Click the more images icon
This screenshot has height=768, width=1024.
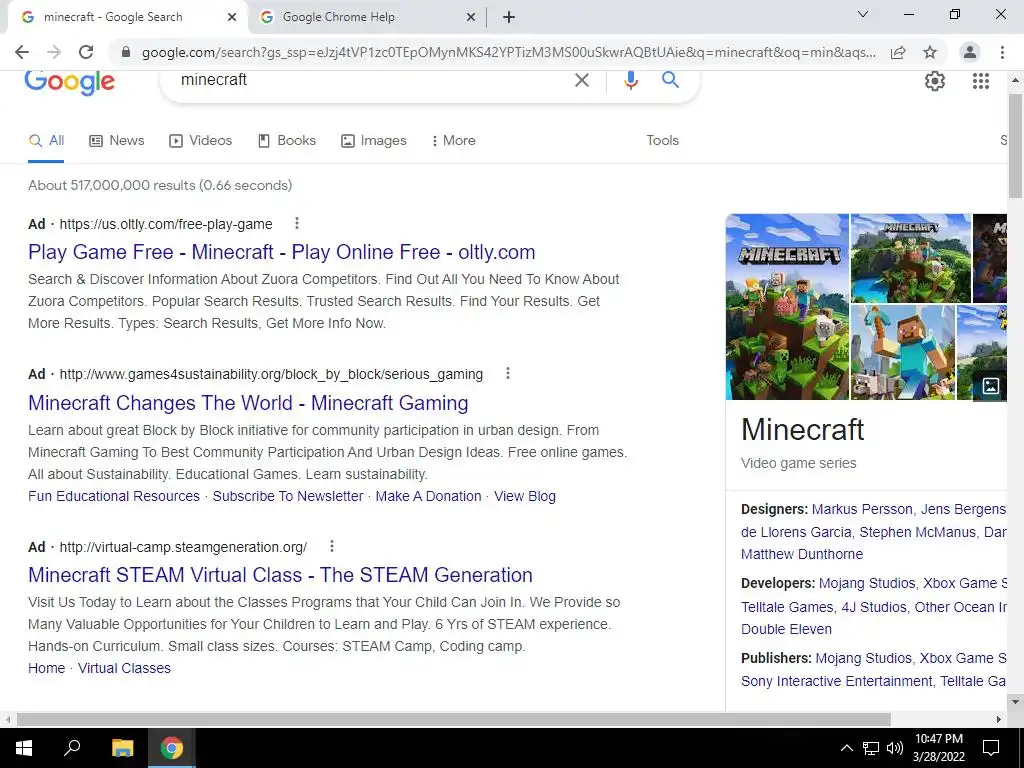[990, 386]
